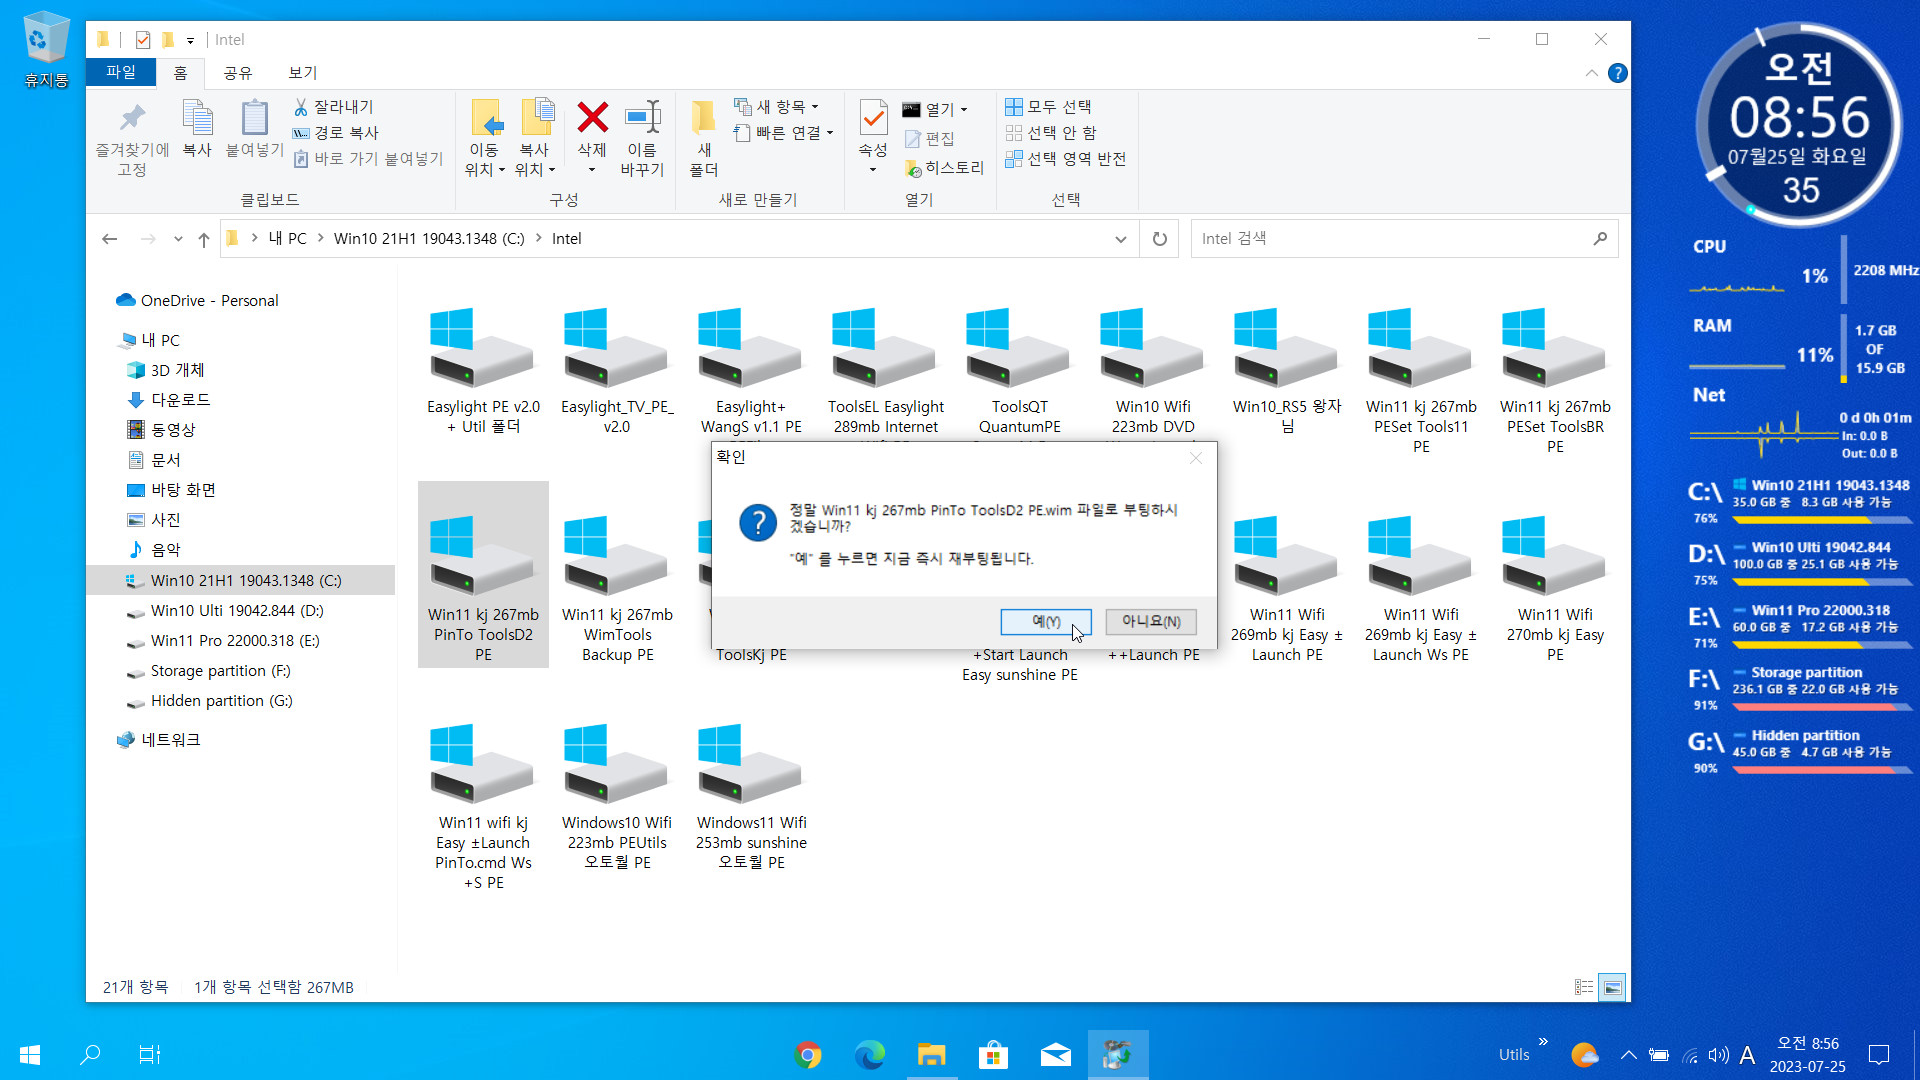Open the 휴지통 recycle bin on the desktop
The image size is (1920, 1080).
coord(46,50)
